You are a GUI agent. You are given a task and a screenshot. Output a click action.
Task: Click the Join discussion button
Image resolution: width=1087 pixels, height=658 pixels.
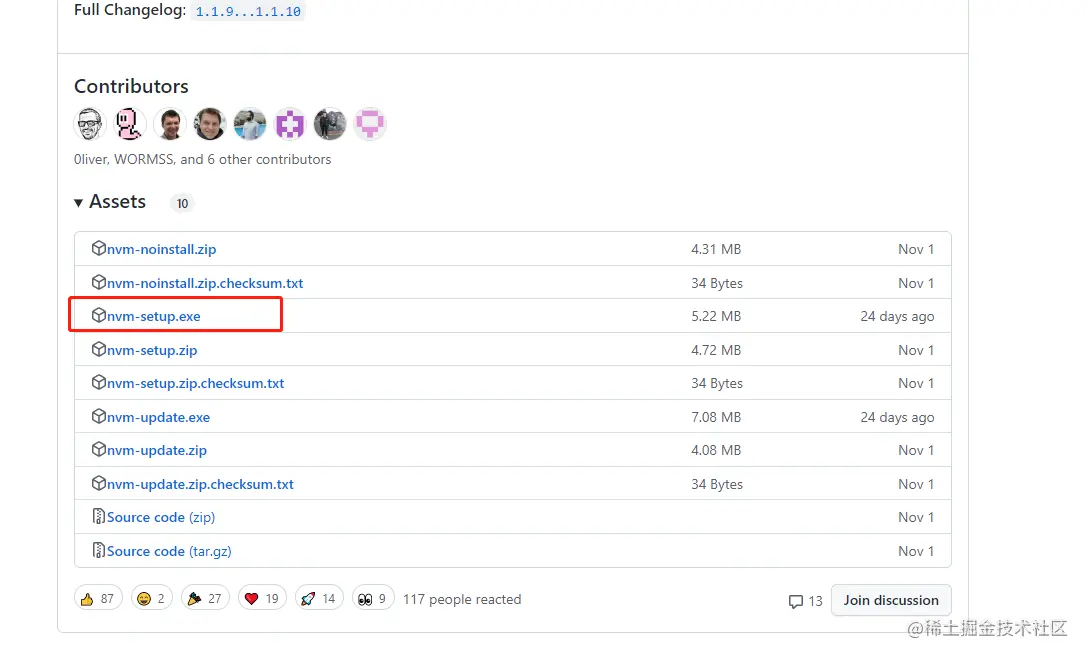pos(891,600)
